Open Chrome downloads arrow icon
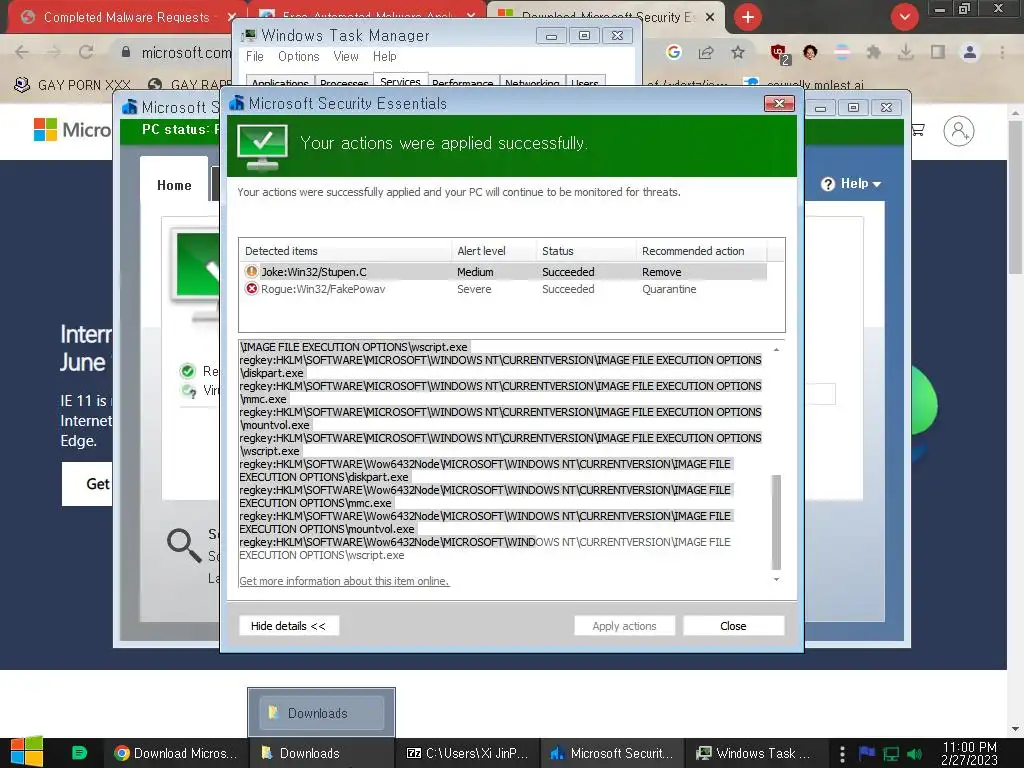1024x768 pixels. coord(906,52)
